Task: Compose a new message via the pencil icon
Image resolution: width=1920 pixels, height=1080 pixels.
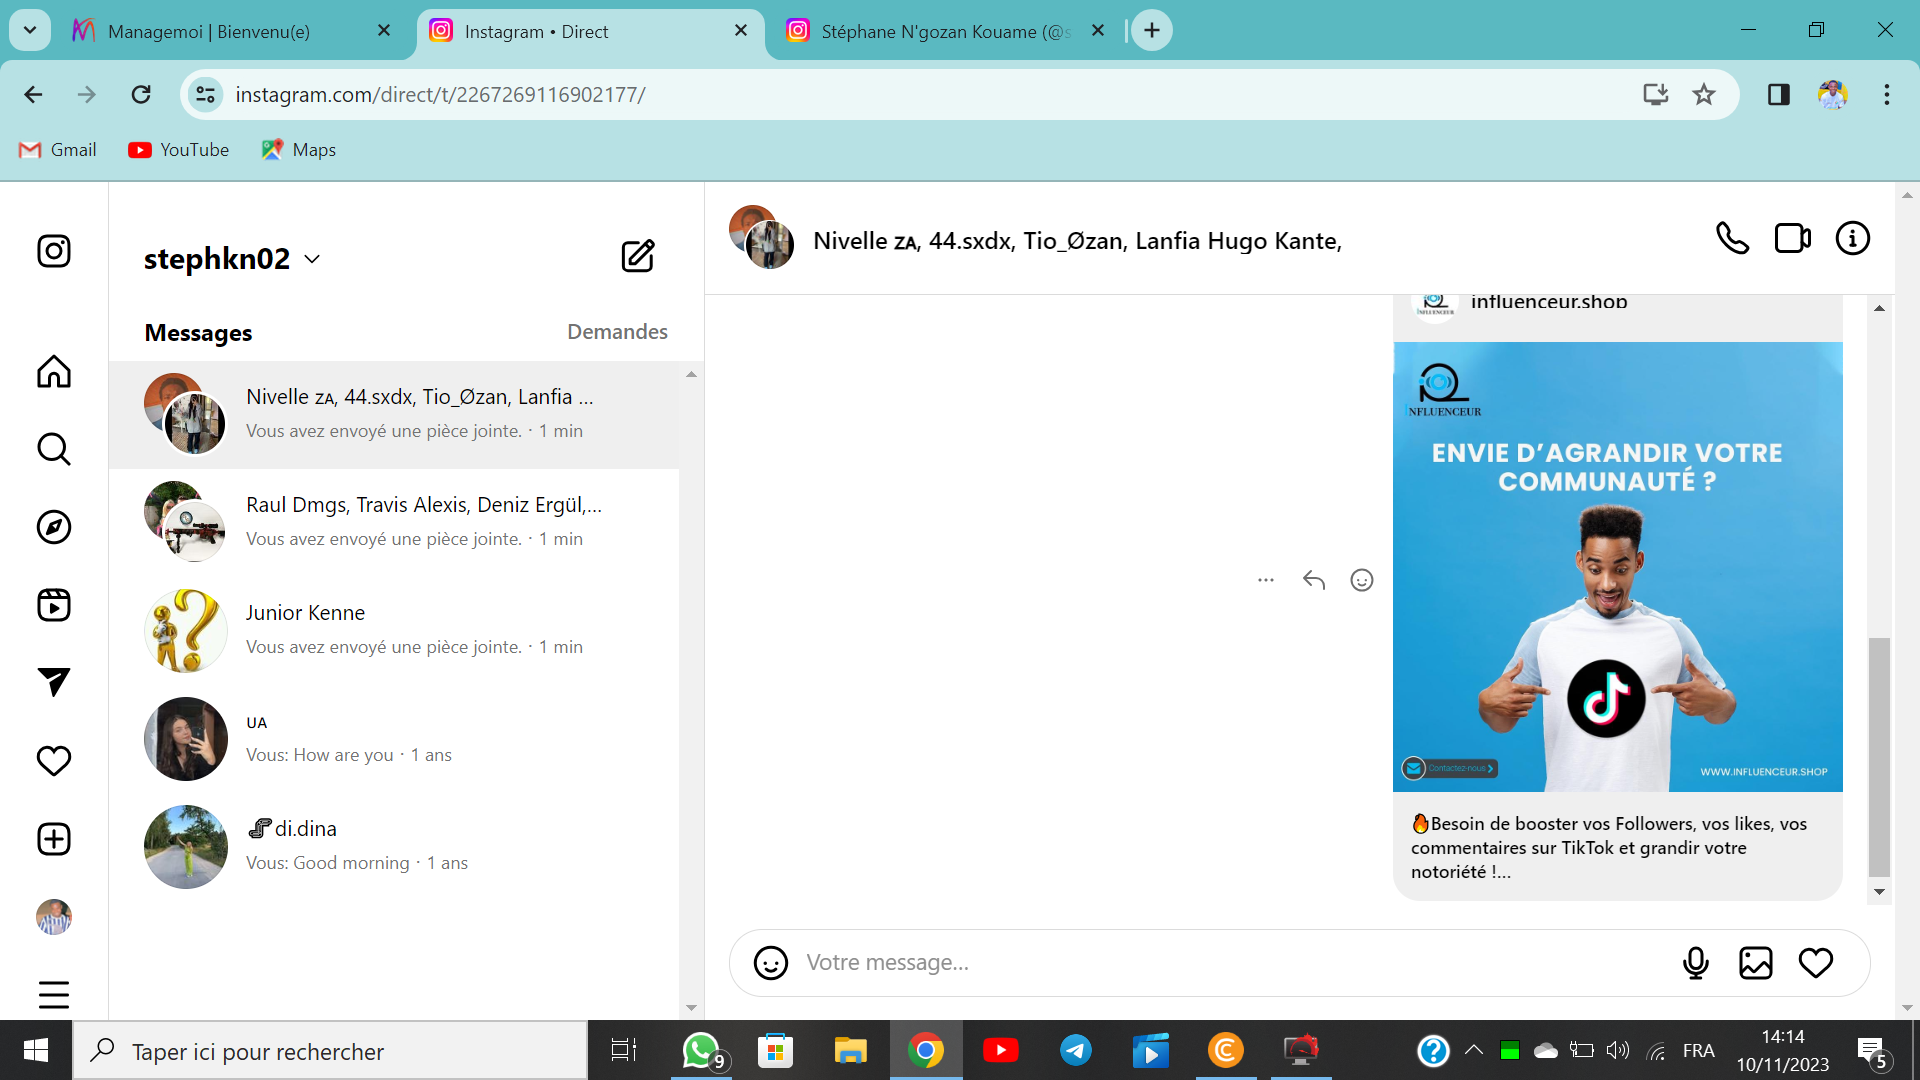Action: [x=637, y=257]
